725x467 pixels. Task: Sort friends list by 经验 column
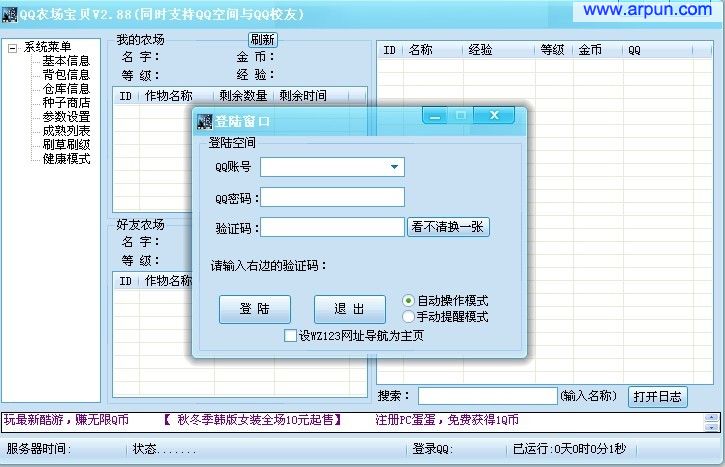[499, 50]
